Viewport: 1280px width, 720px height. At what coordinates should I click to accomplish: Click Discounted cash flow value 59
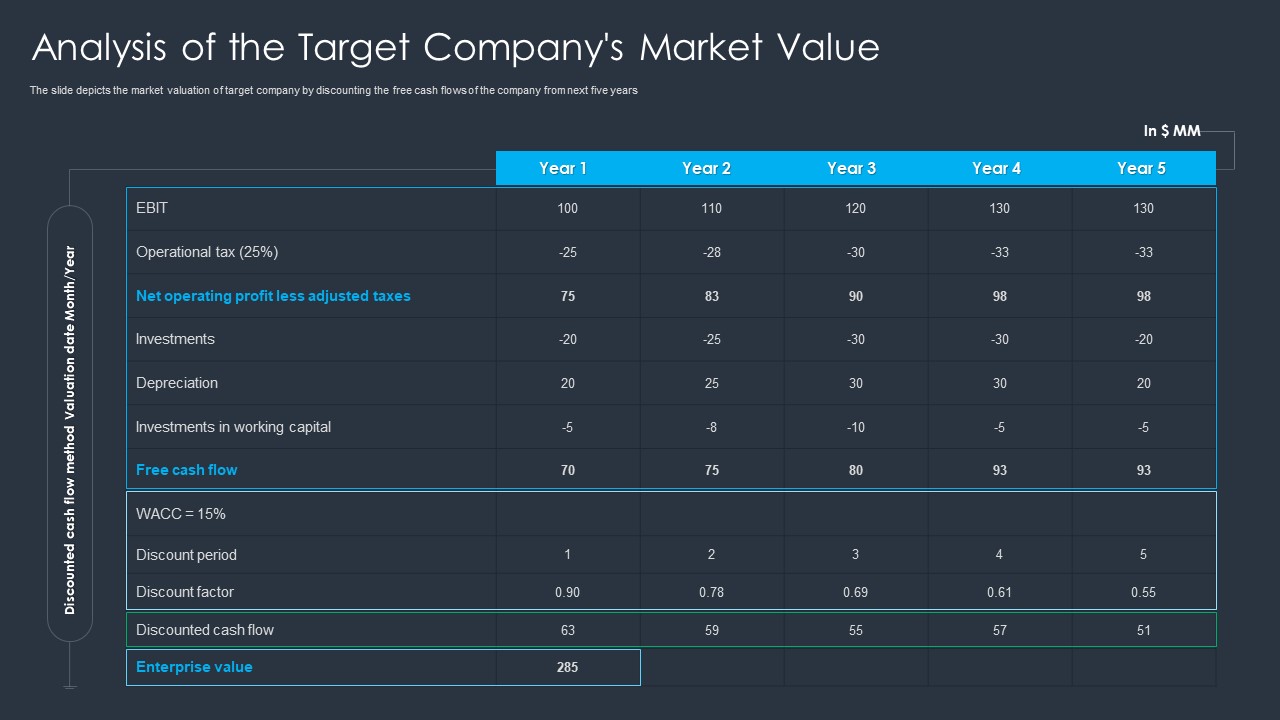[712, 630]
